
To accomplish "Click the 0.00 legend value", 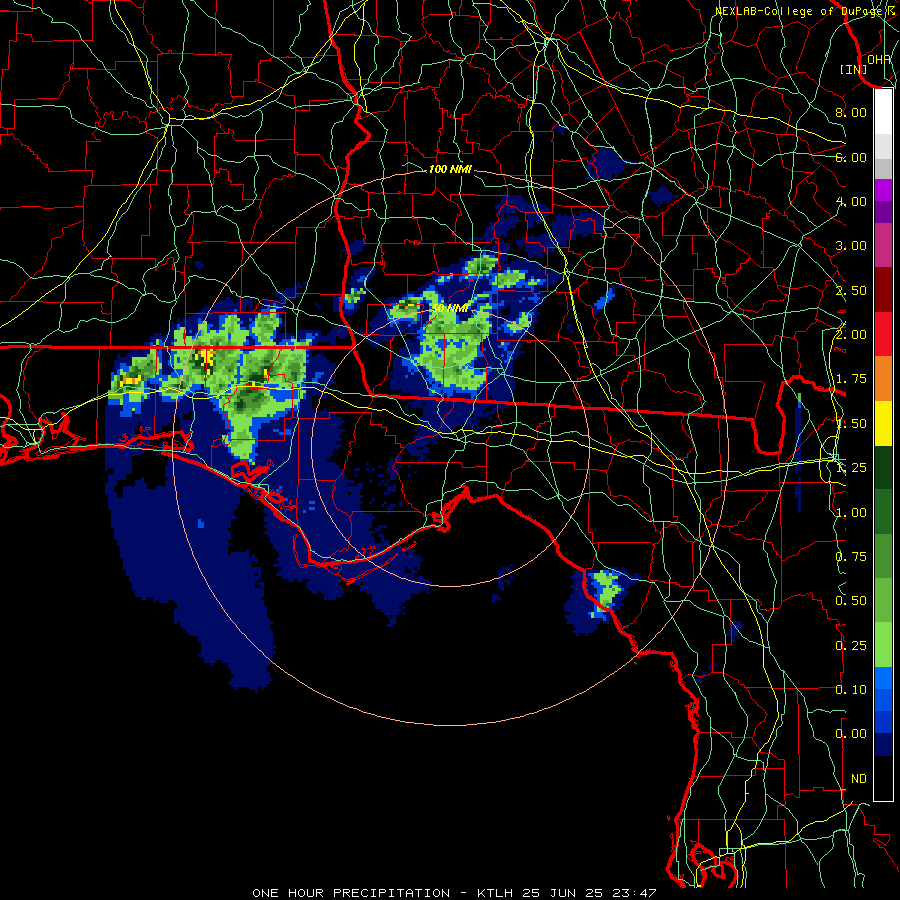I will [851, 734].
